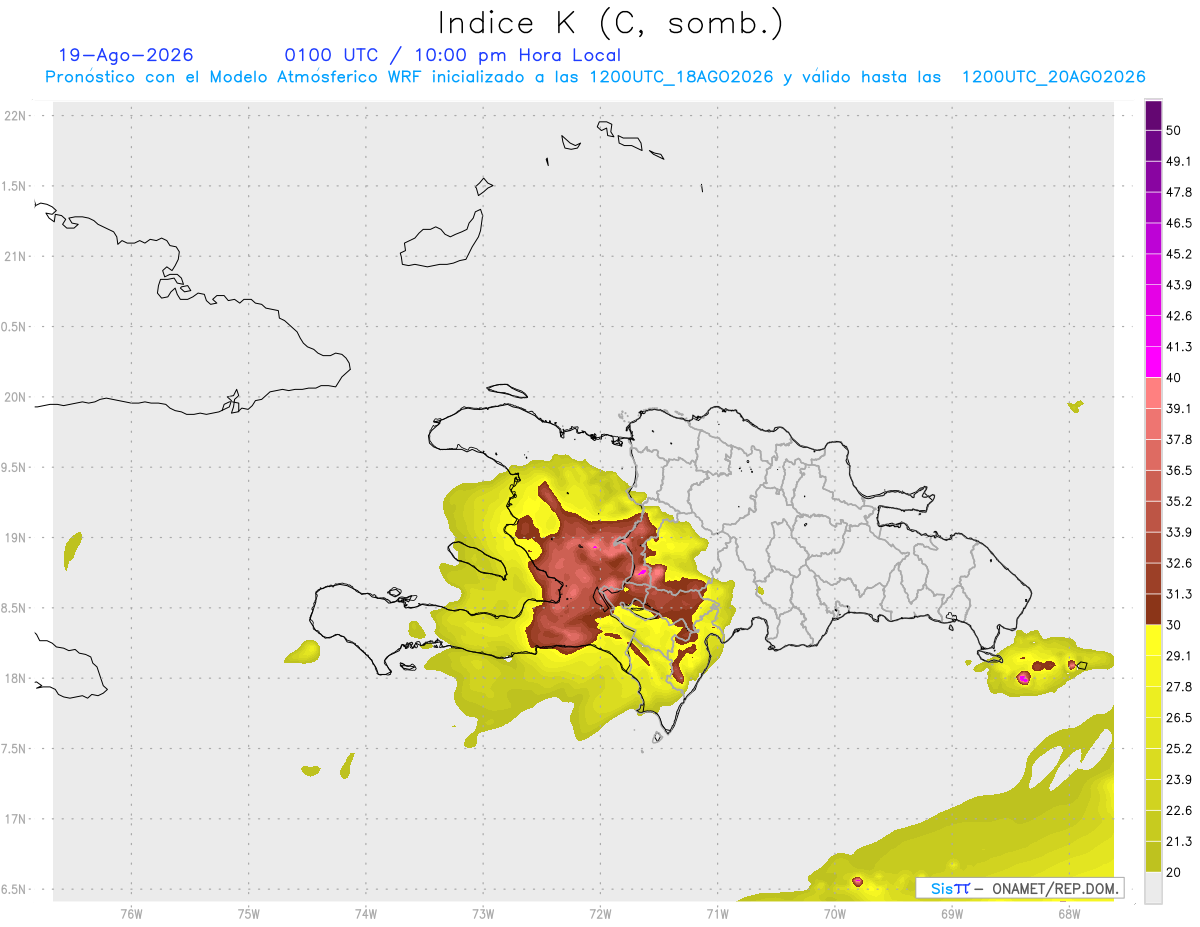Click the 25.2–26.5 yellow colorbar segment
The width and height of the screenshot is (1200, 927).
pyautogui.click(x=1154, y=733)
